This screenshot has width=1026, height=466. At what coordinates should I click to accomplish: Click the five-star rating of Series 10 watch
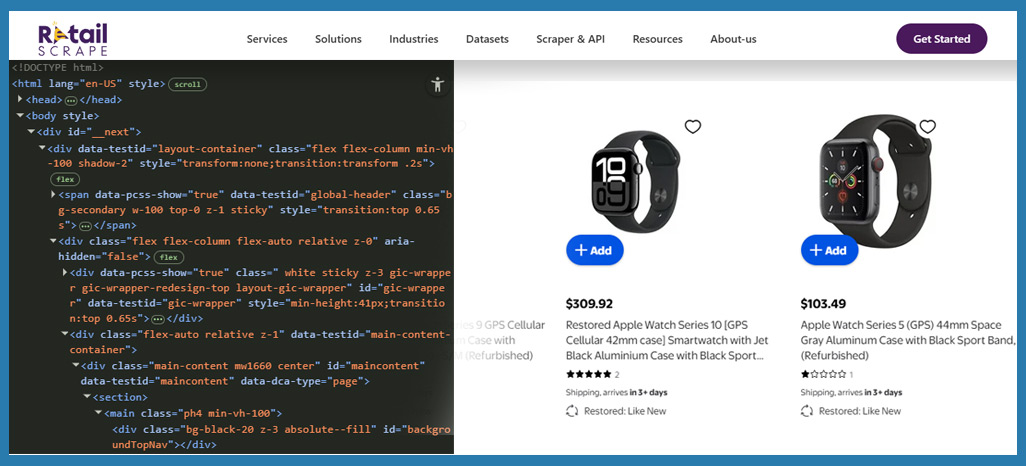coord(588,375)
